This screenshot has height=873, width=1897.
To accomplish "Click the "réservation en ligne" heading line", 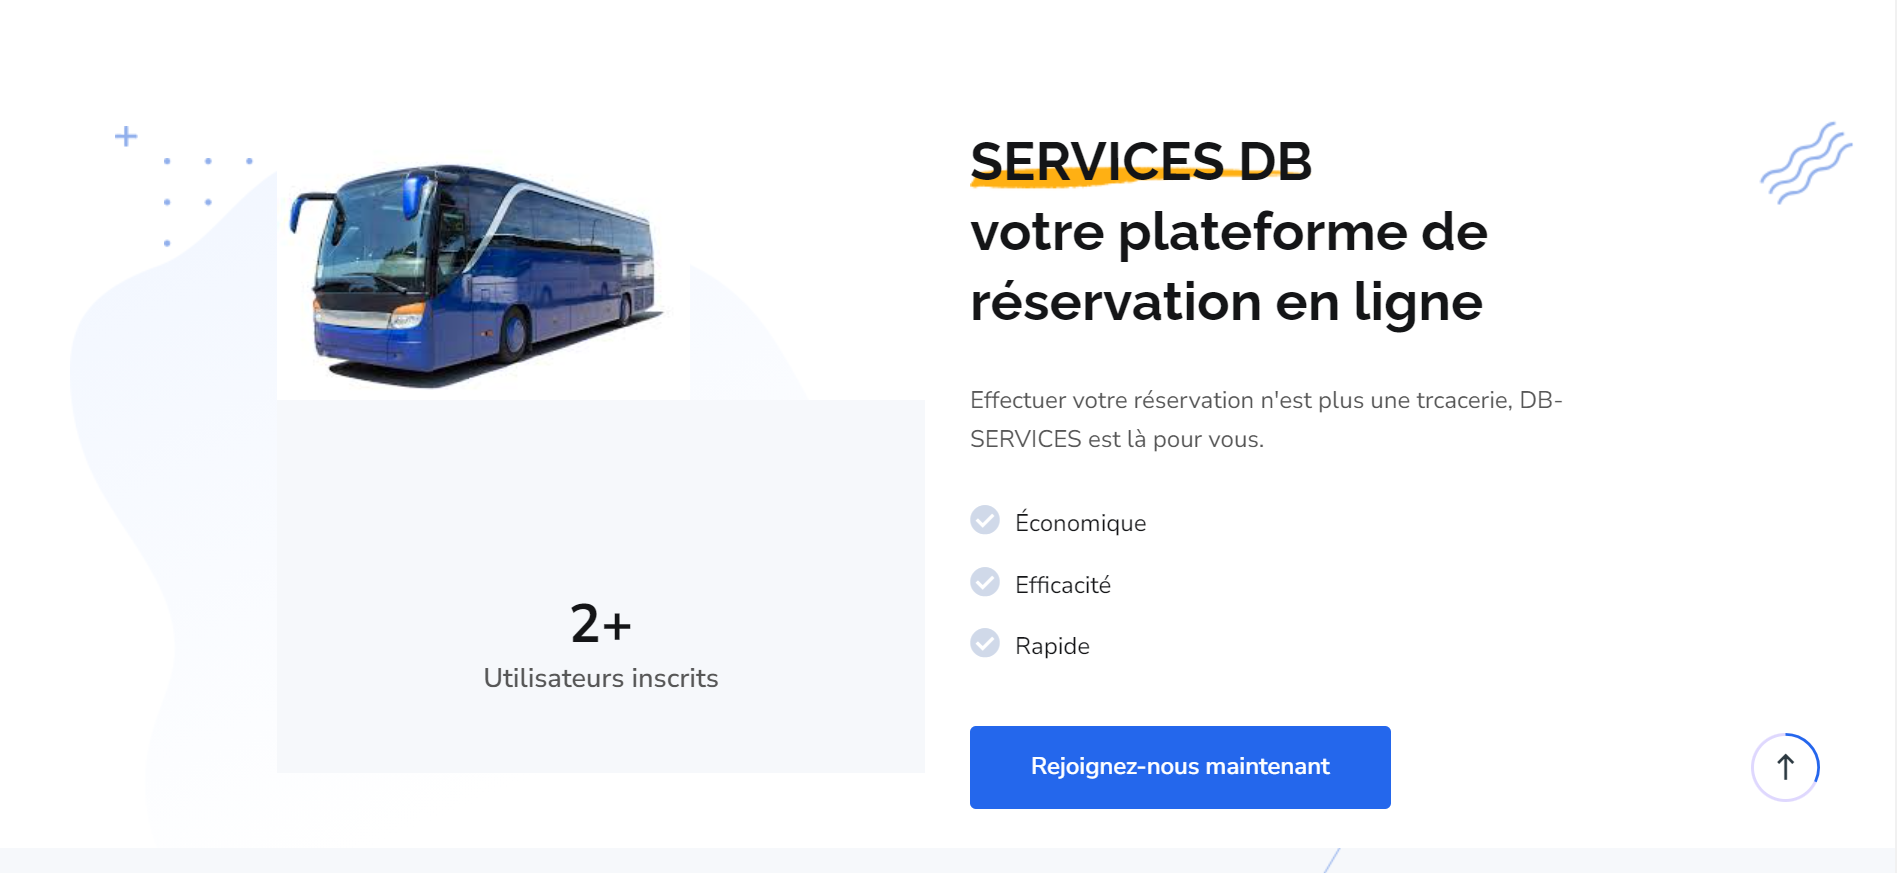I will 1226,302.
